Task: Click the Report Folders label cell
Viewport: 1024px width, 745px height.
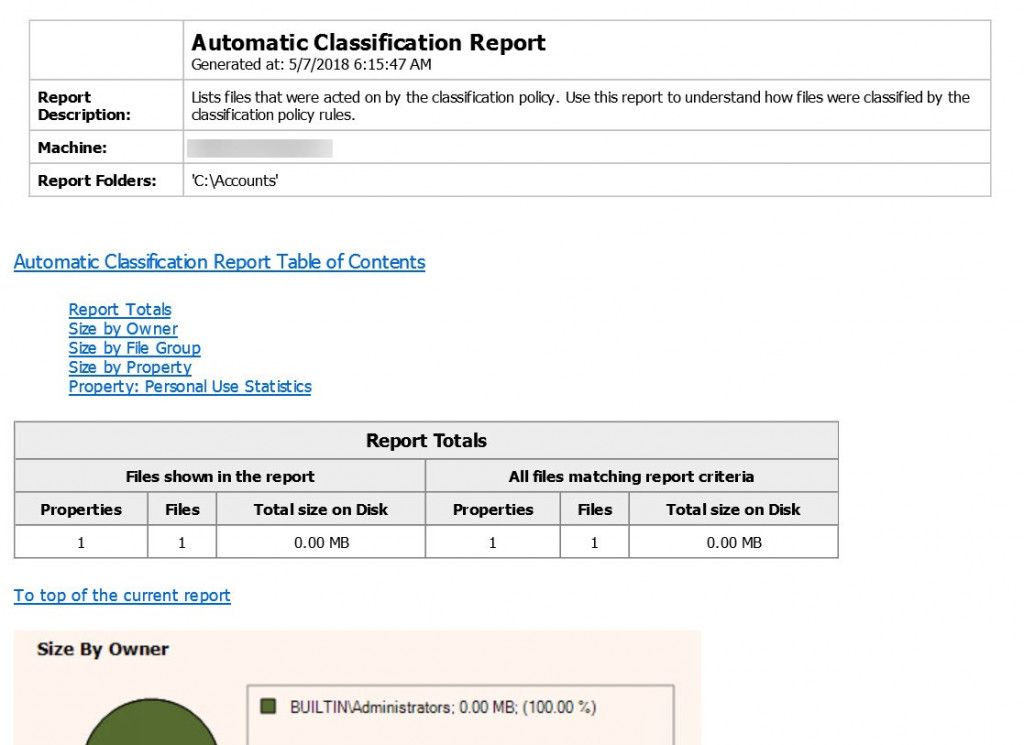Action: point(106,180)
